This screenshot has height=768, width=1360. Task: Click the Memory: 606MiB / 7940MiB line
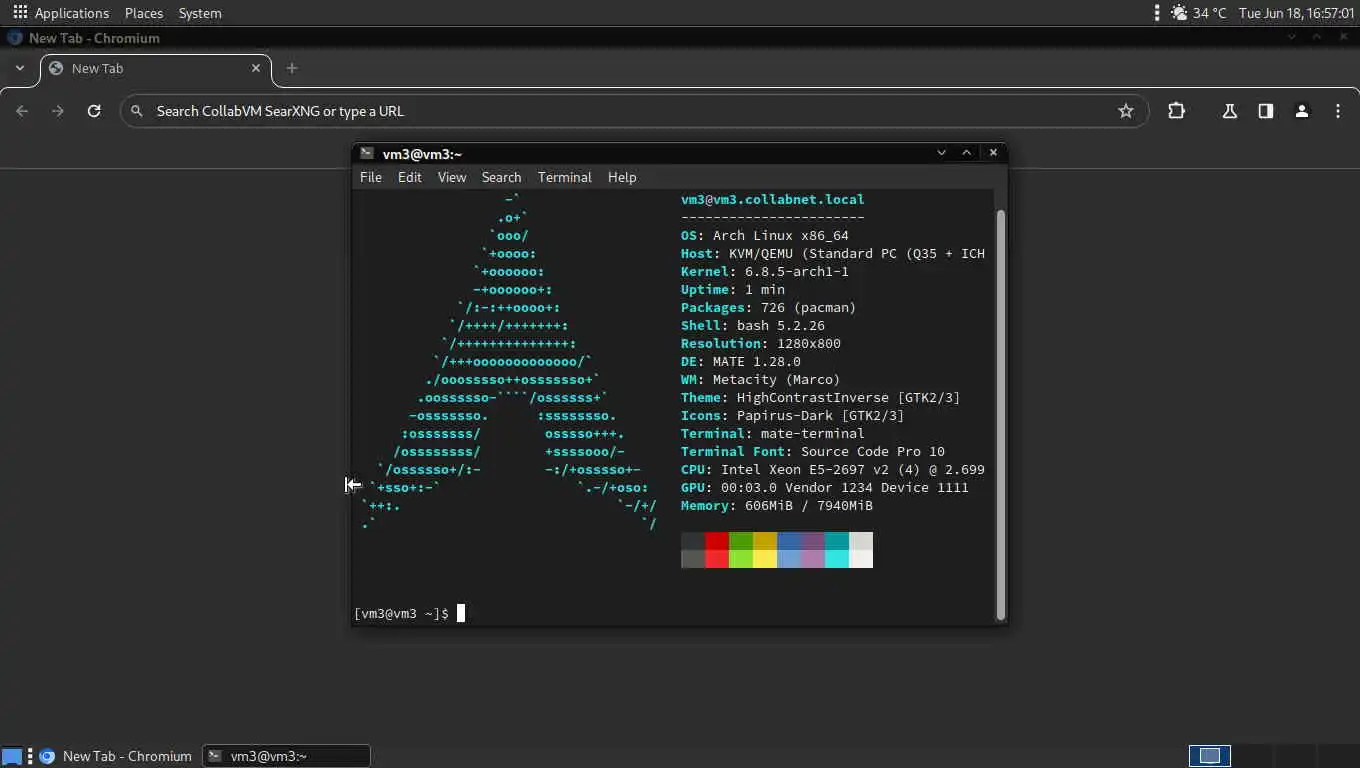[x=777, y=505]
